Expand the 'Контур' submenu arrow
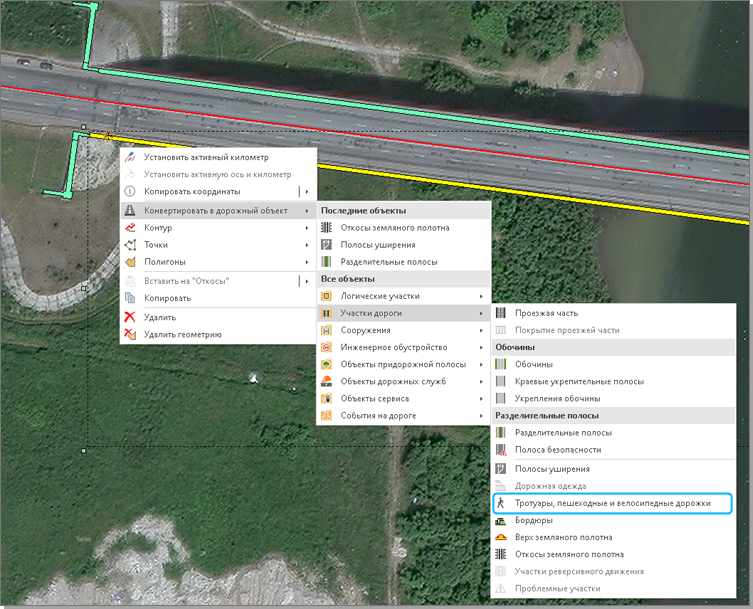 click(x=307, y=228)
